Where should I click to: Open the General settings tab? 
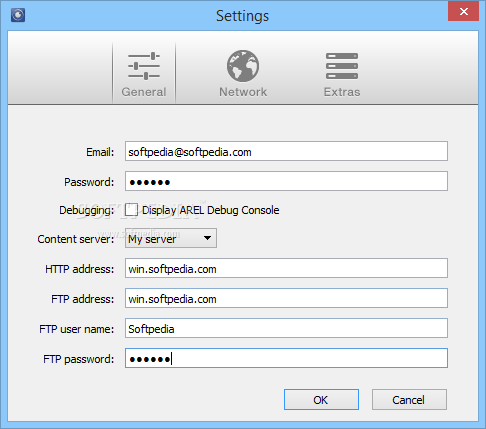(144, 73)
